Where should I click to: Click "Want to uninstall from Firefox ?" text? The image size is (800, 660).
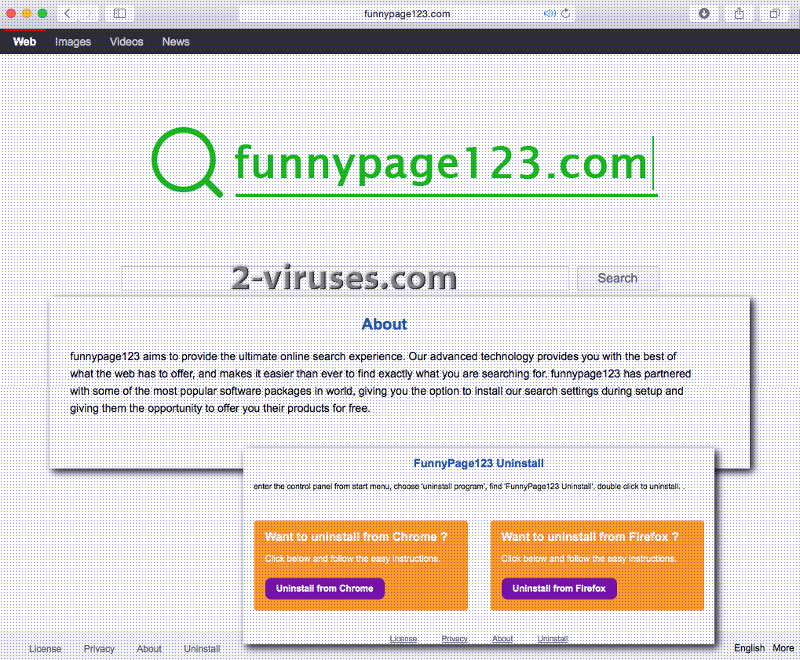coord(590,537)
